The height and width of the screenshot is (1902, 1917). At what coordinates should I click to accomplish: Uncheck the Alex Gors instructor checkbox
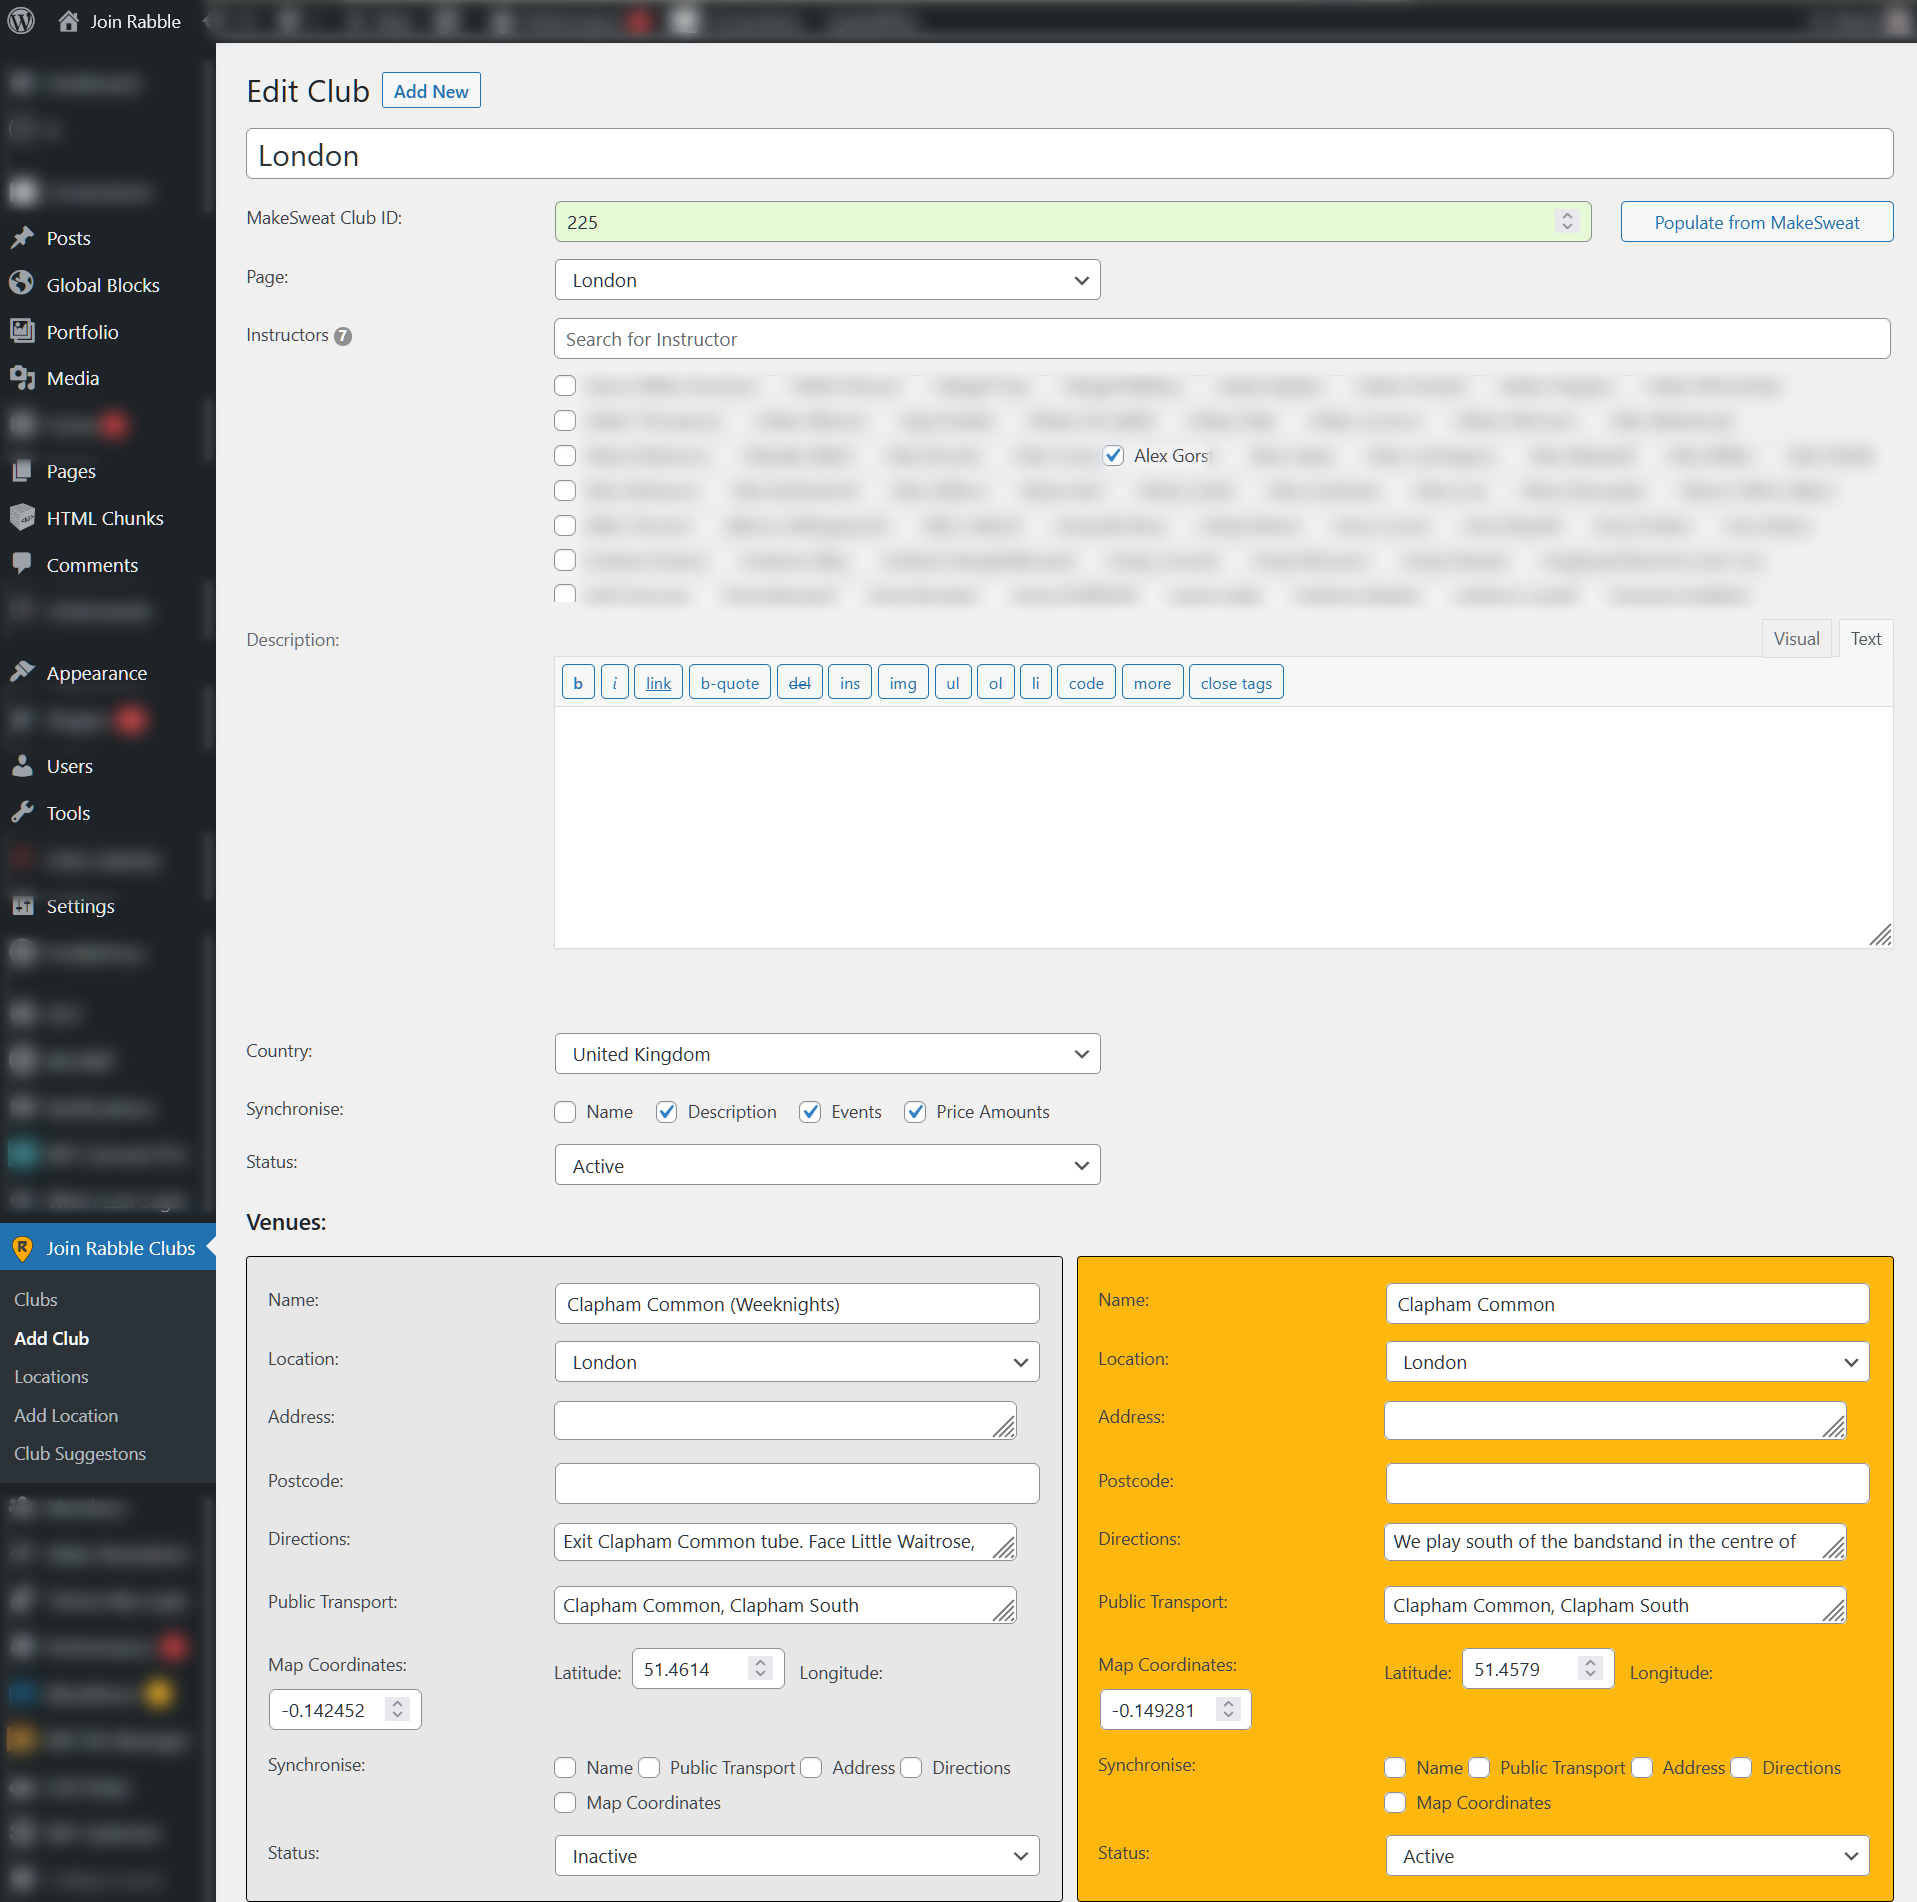1113,456
